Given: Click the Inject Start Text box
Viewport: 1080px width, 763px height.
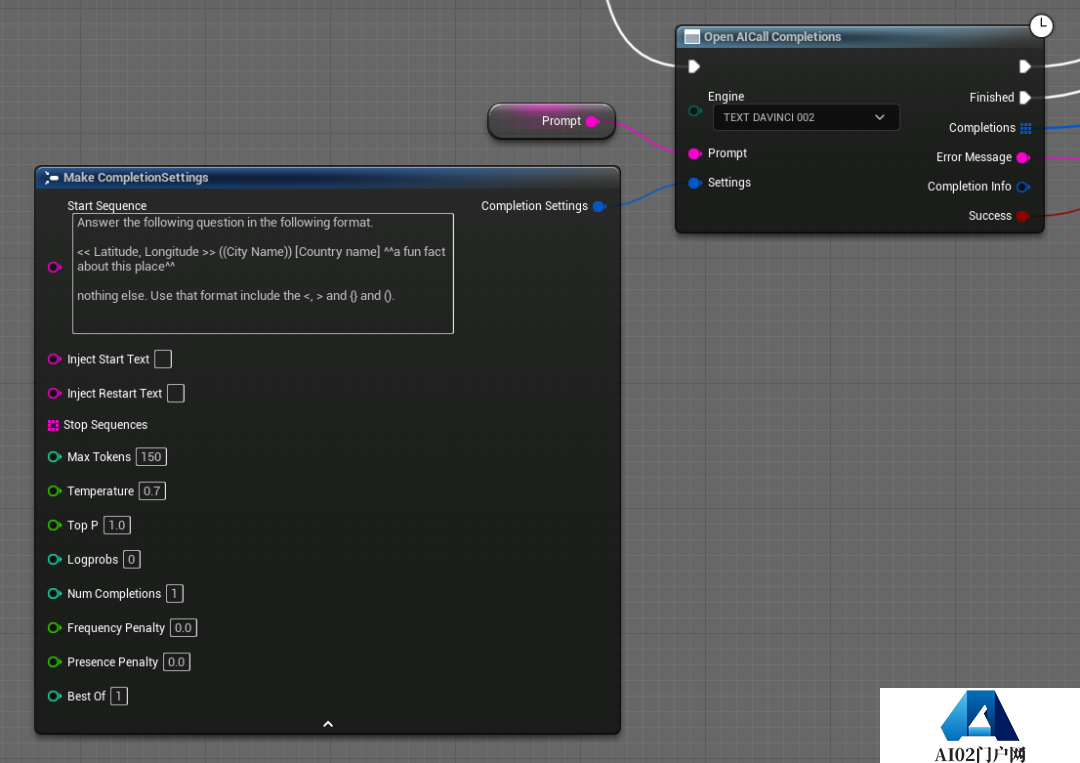Looking at the screenshot, I should pyautogui.click(x=163, y=359).
